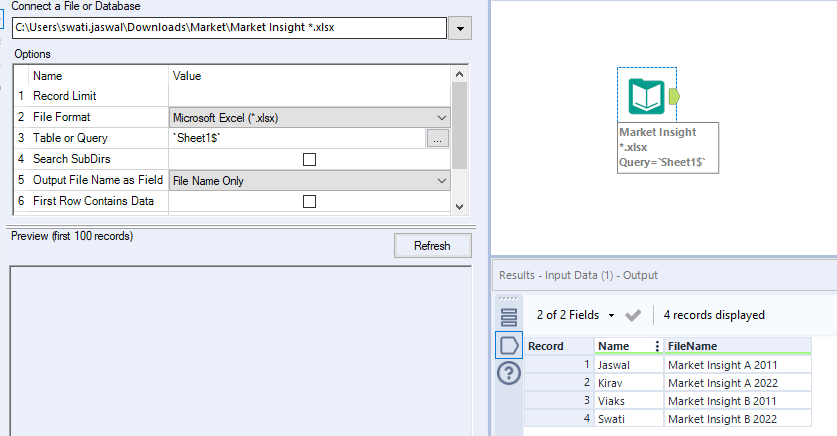Click the green output anchor of Input Data tool
Image resolution: width=837 pixels, height=436 pixels.
673,96
